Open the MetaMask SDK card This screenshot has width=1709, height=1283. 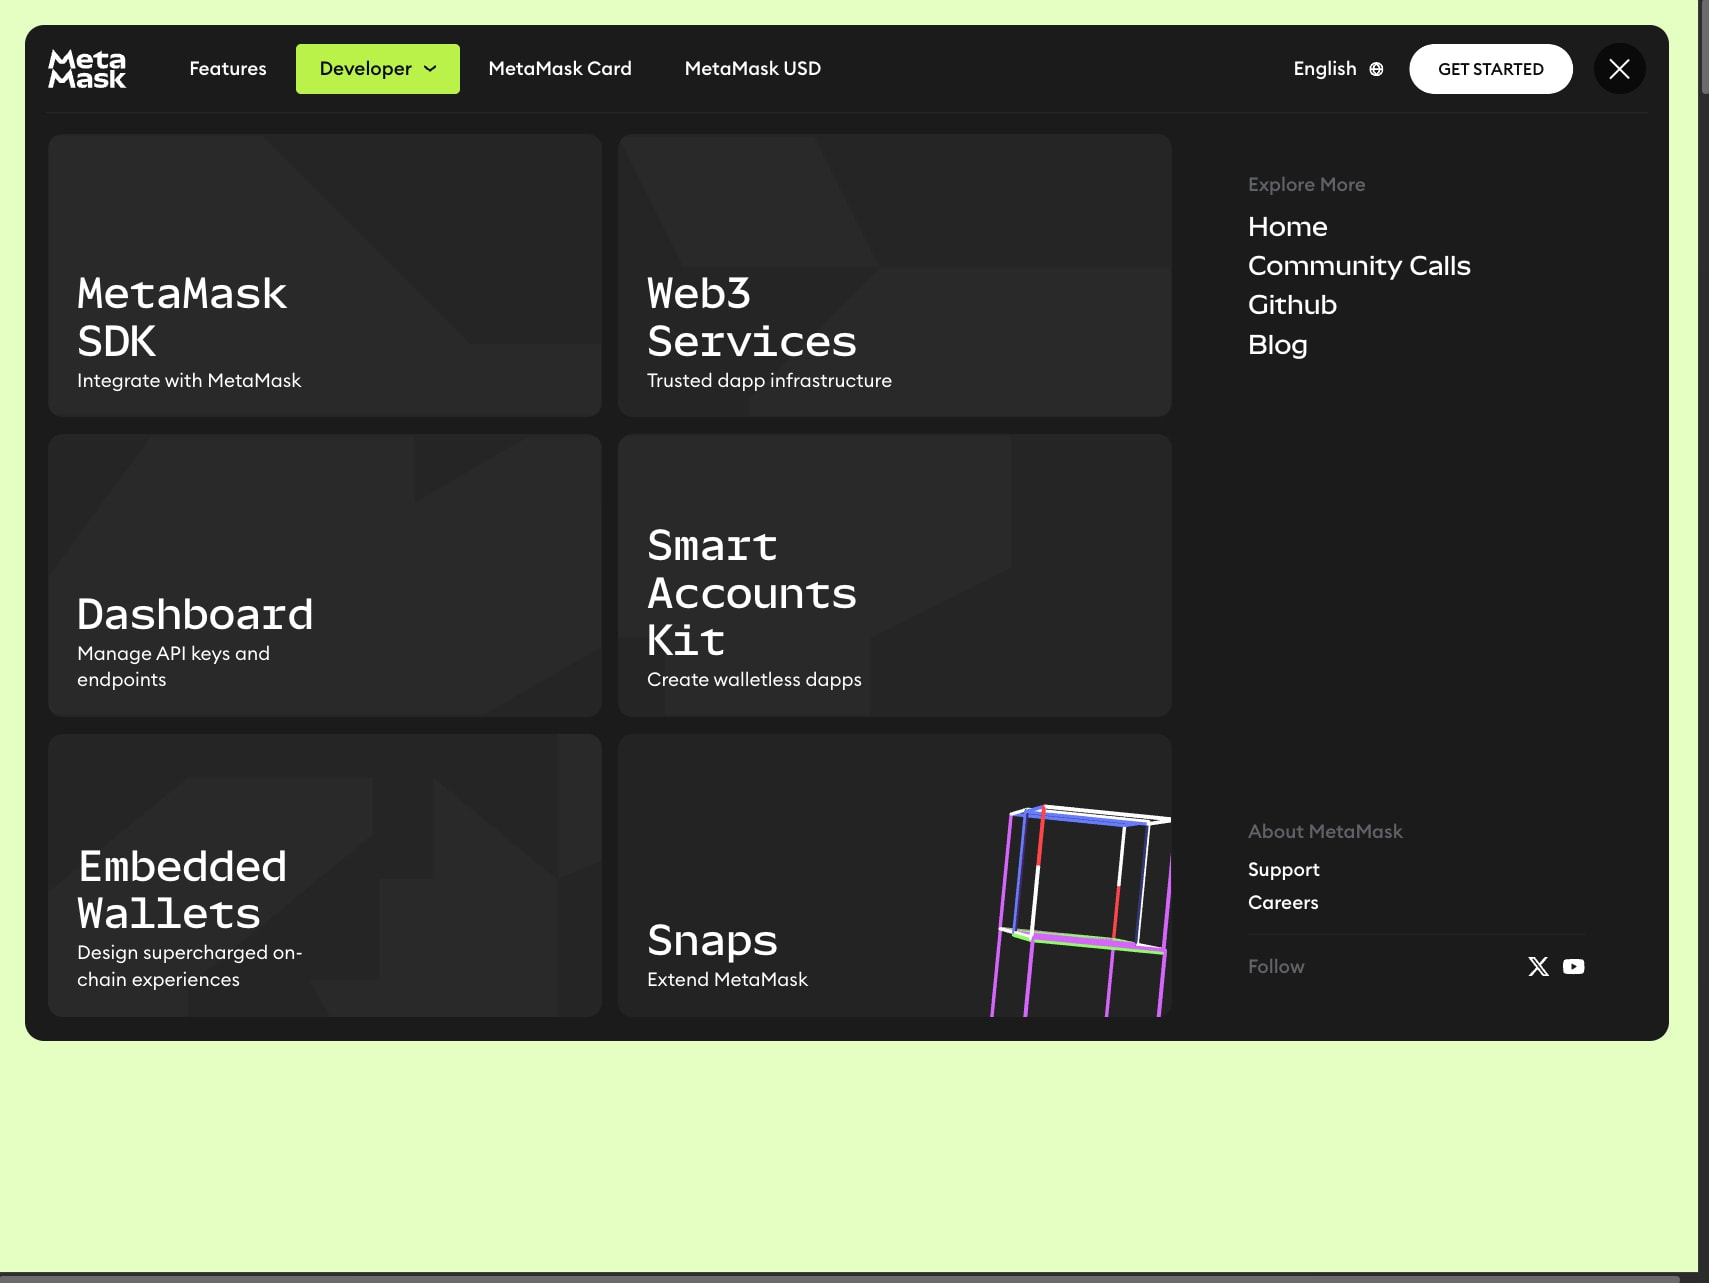pos(325,275)
